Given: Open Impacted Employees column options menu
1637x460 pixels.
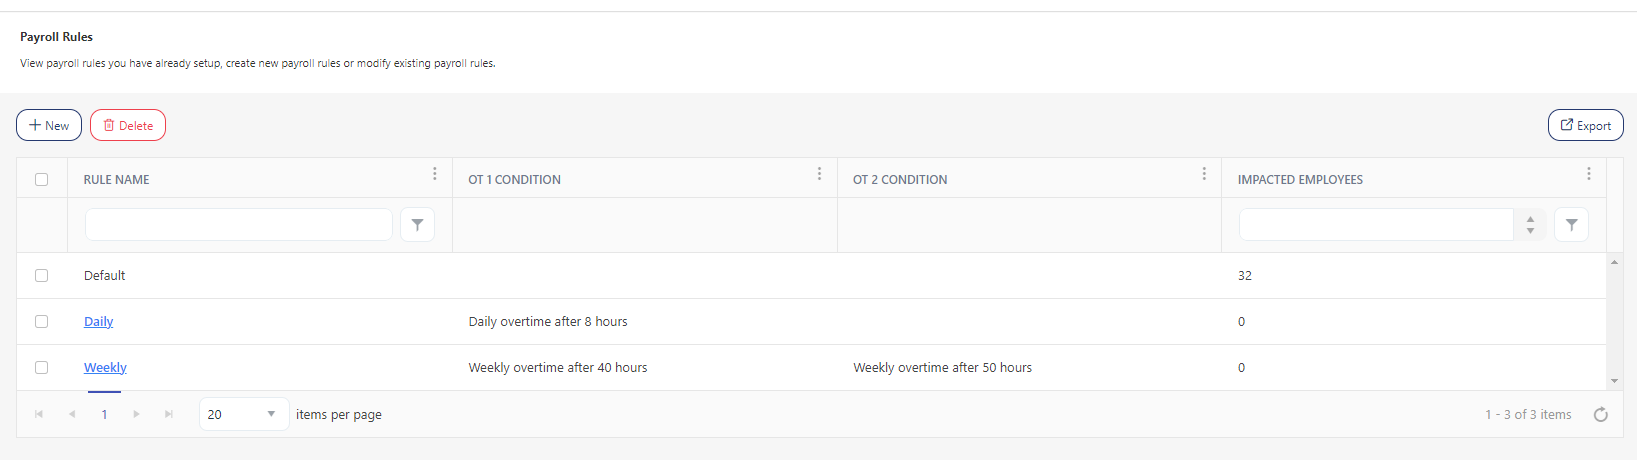Looking at the screenshot, I should 1588,174.
